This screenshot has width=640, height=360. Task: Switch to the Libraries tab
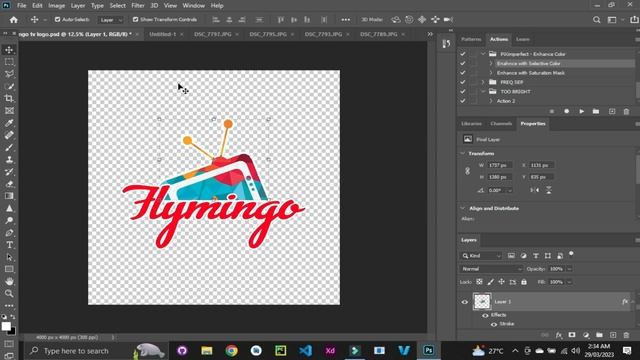pyautogui.click(x=471, y=124)
